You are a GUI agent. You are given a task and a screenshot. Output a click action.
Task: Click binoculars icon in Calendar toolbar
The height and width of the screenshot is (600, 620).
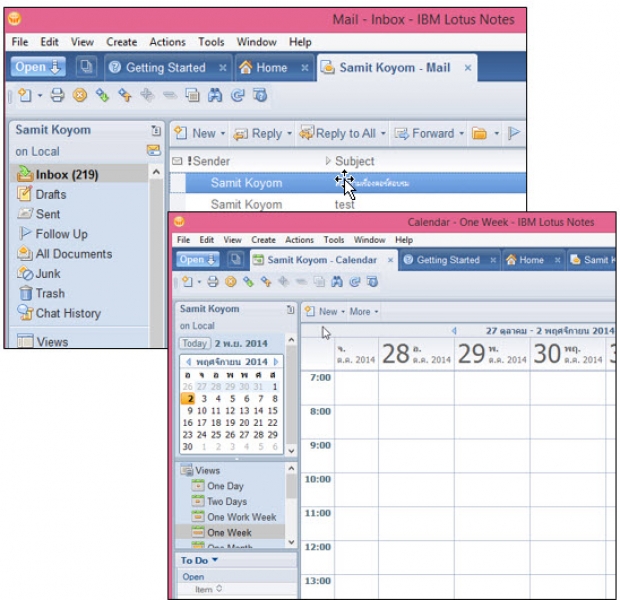pos(337,282)
